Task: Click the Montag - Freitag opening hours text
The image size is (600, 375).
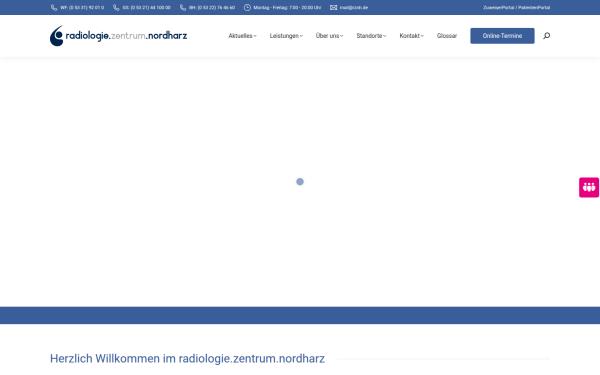Action: (287, 8)
